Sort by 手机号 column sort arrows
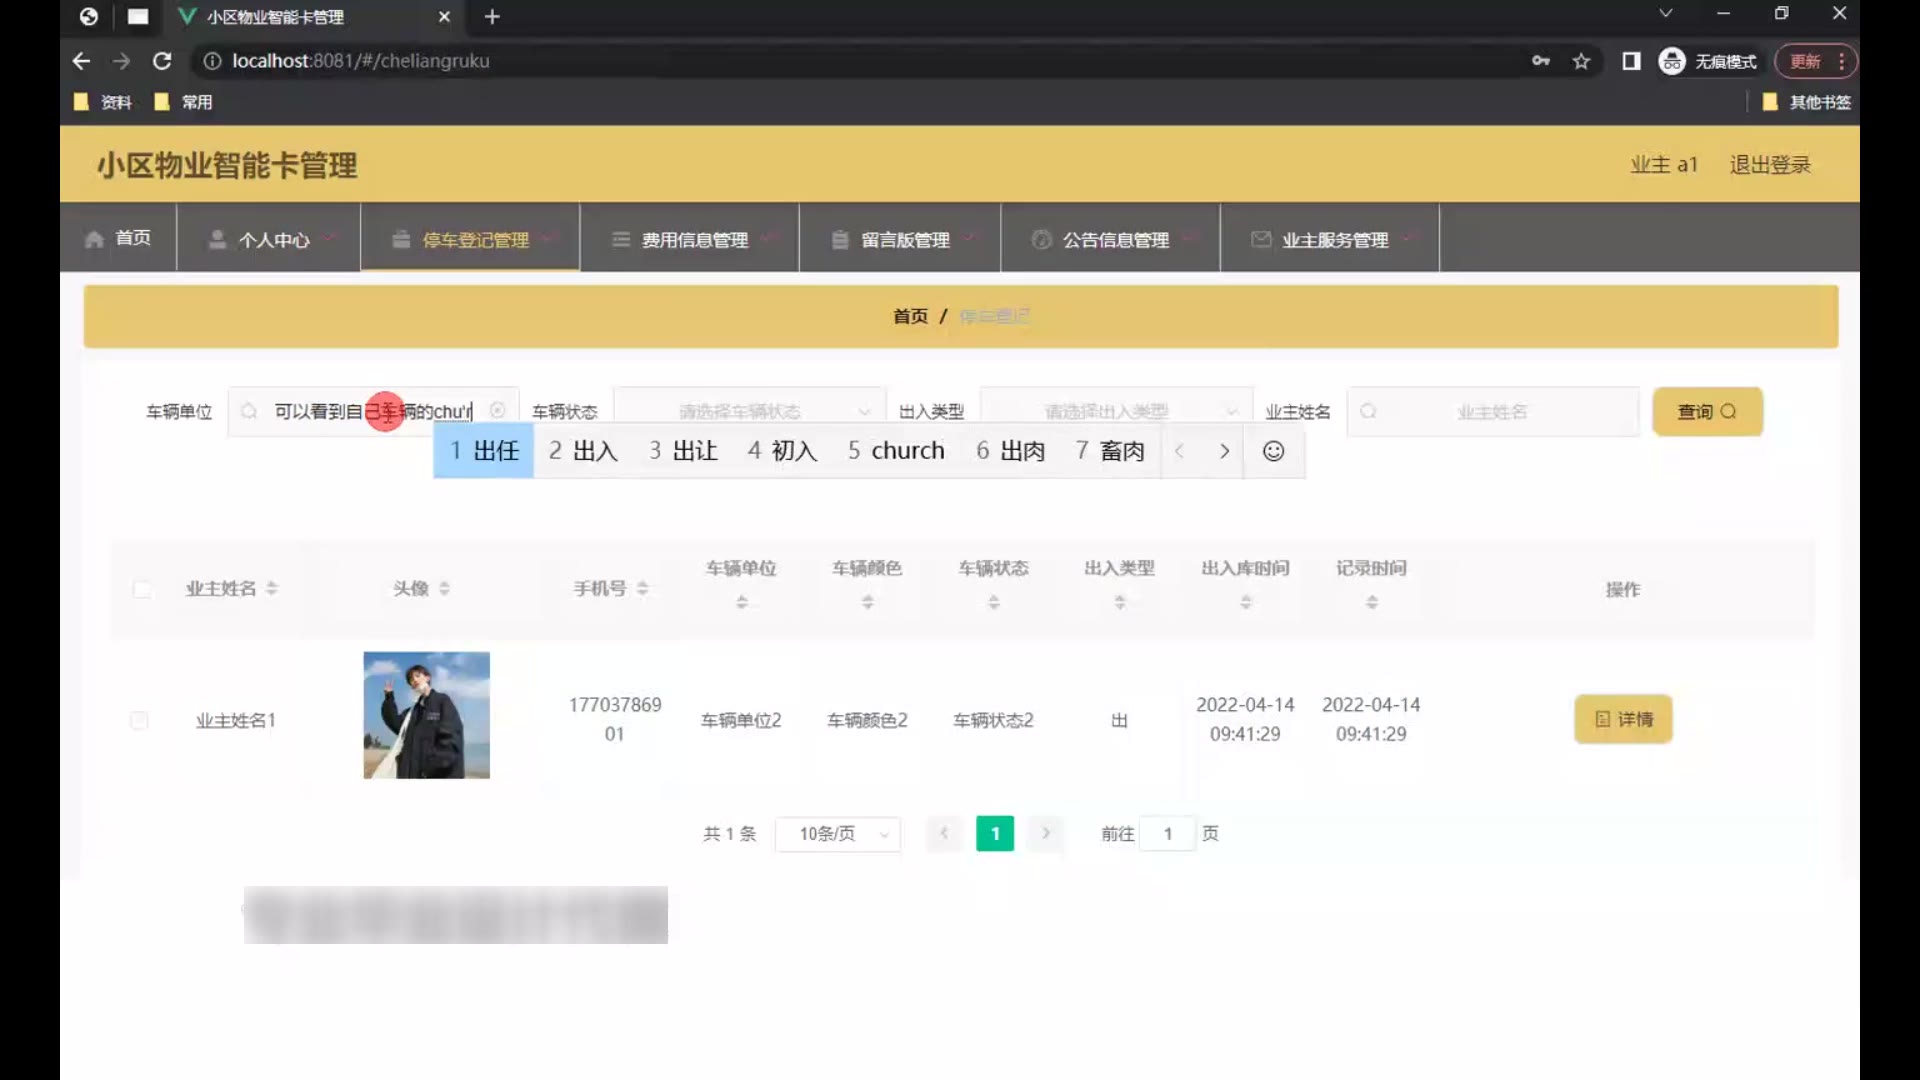The height and width of the screenshot is (1080, 1920). (643, 589)
